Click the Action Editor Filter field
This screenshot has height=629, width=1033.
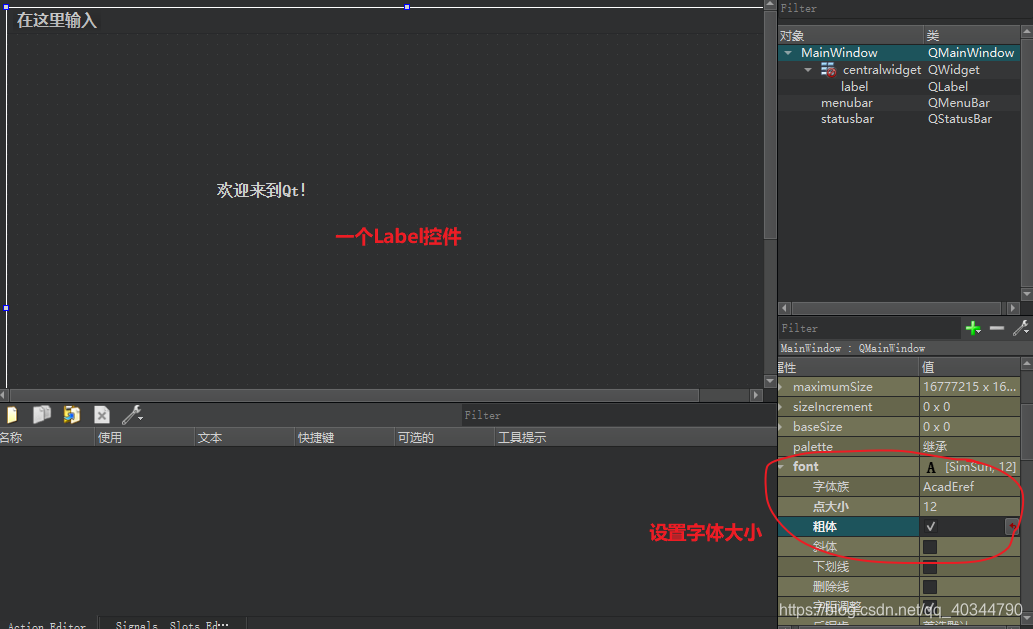(x=619, y=415)
